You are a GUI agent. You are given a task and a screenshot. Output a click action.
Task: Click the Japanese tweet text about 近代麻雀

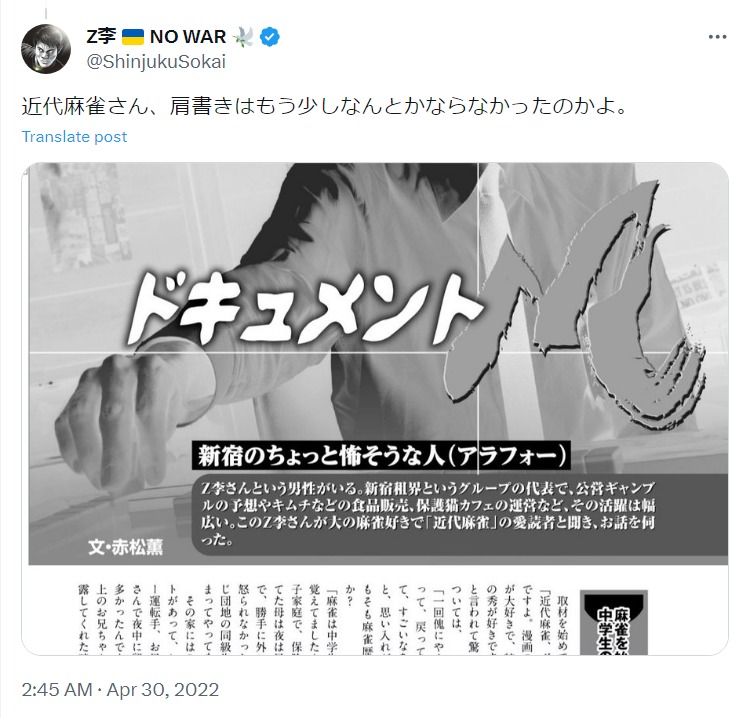(x=324, y=107)
